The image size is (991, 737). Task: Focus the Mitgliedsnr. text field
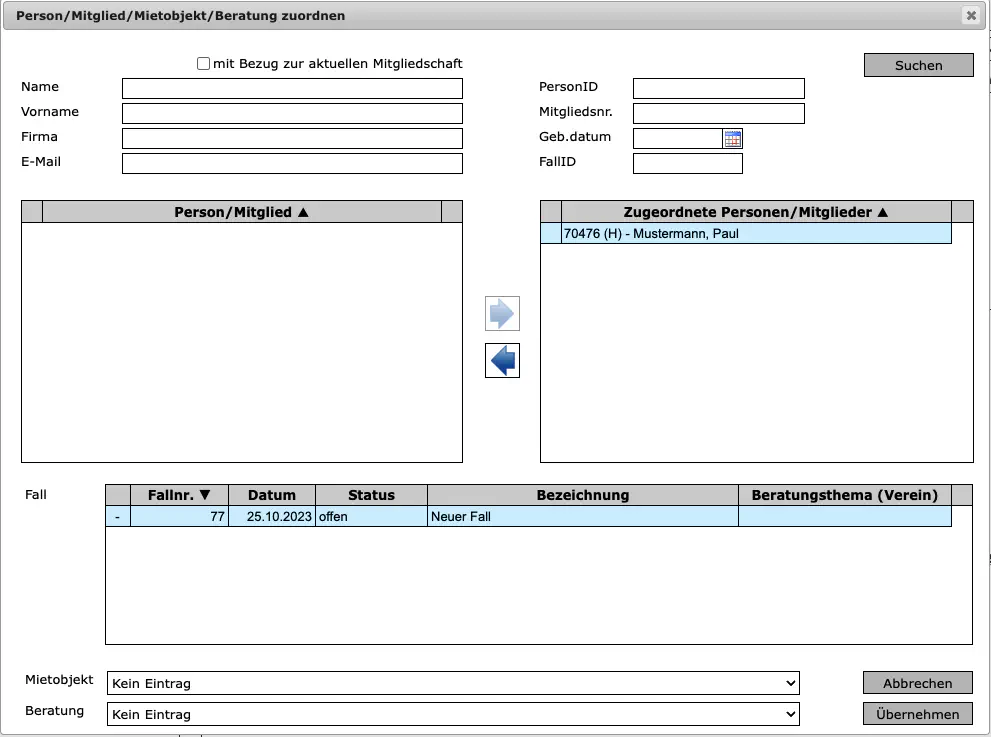pyautogui.click(x=718, y=113)
